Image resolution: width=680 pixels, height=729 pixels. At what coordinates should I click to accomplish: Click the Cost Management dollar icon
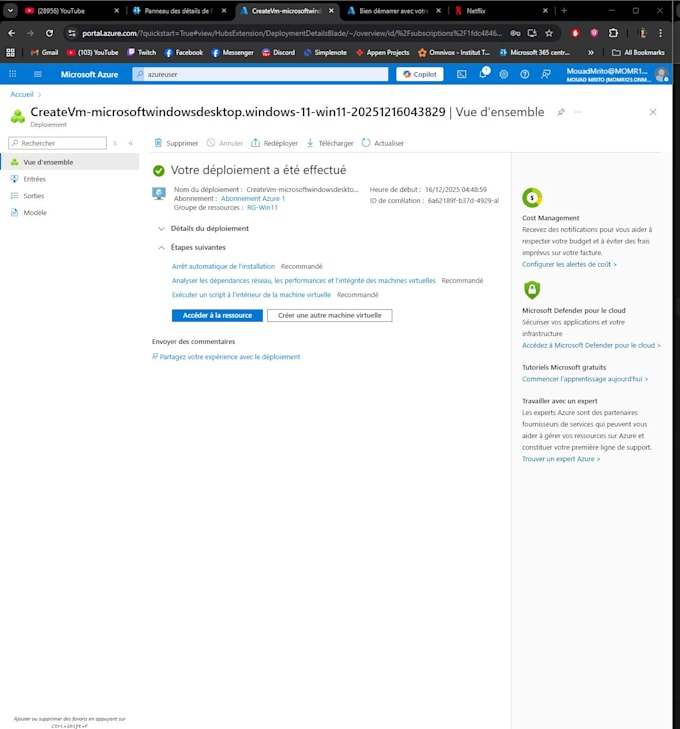click(x=532, y=198)
